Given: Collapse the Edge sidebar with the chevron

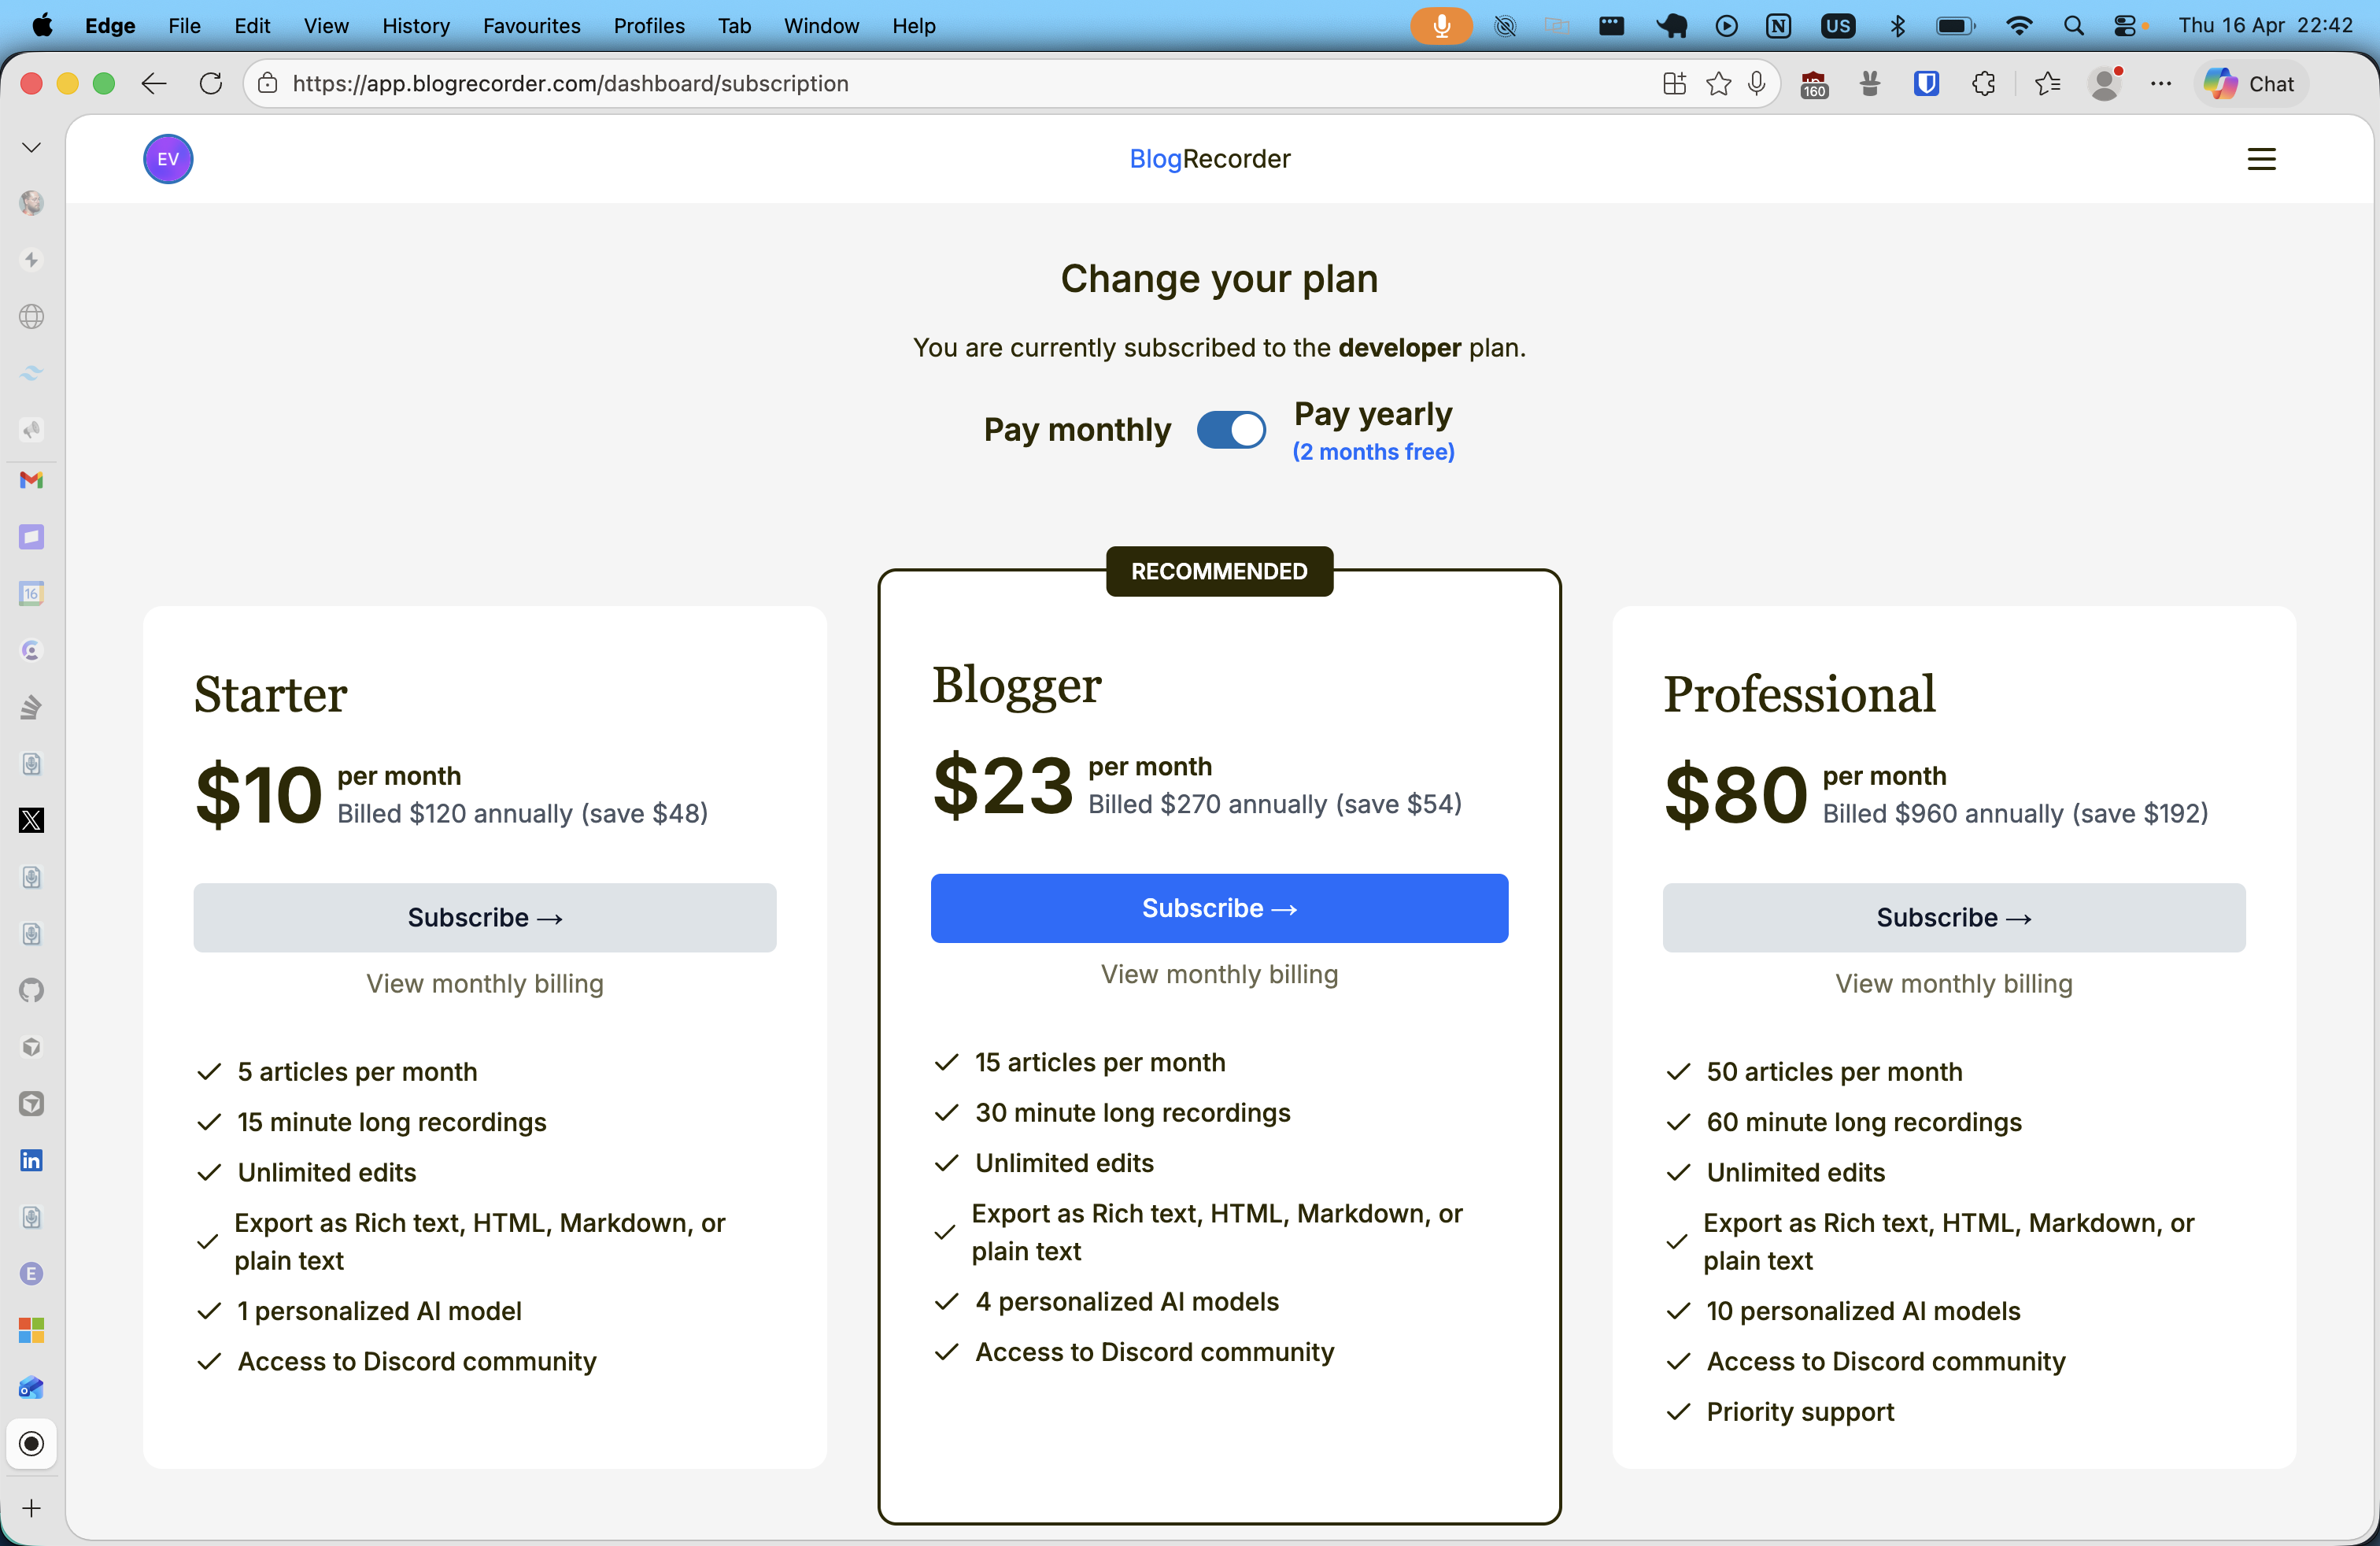Looking at the screenshot, I should tap(30, 147).
